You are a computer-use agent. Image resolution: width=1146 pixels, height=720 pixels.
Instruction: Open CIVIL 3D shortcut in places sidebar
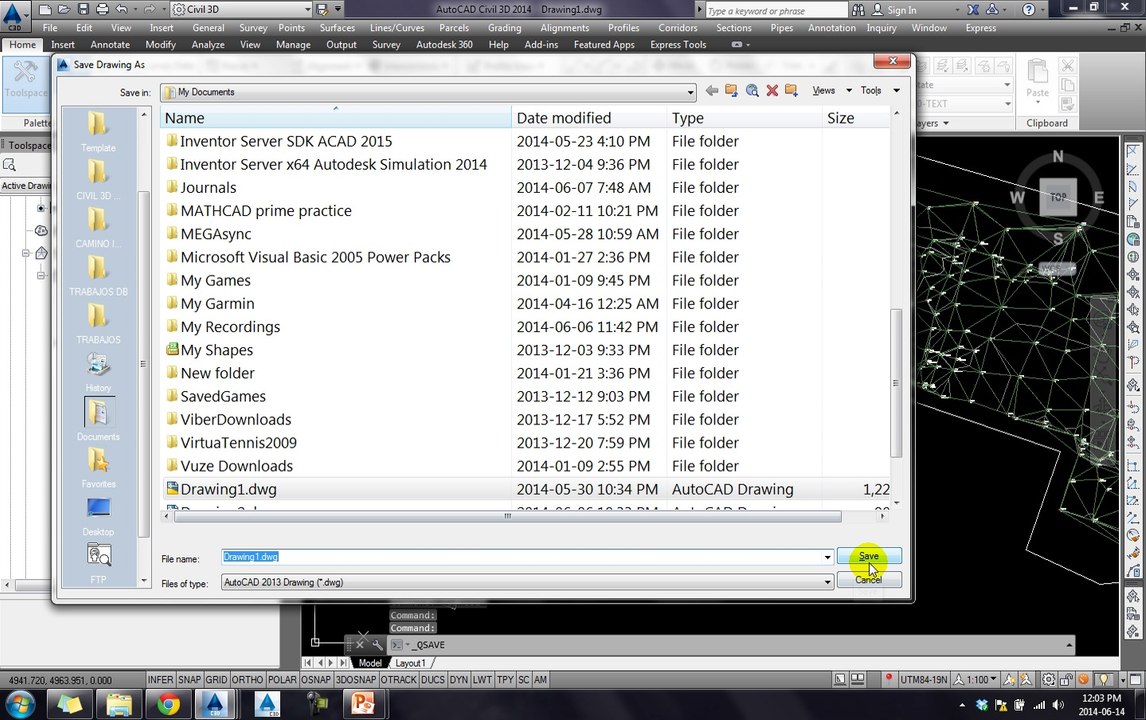[98, 180]
